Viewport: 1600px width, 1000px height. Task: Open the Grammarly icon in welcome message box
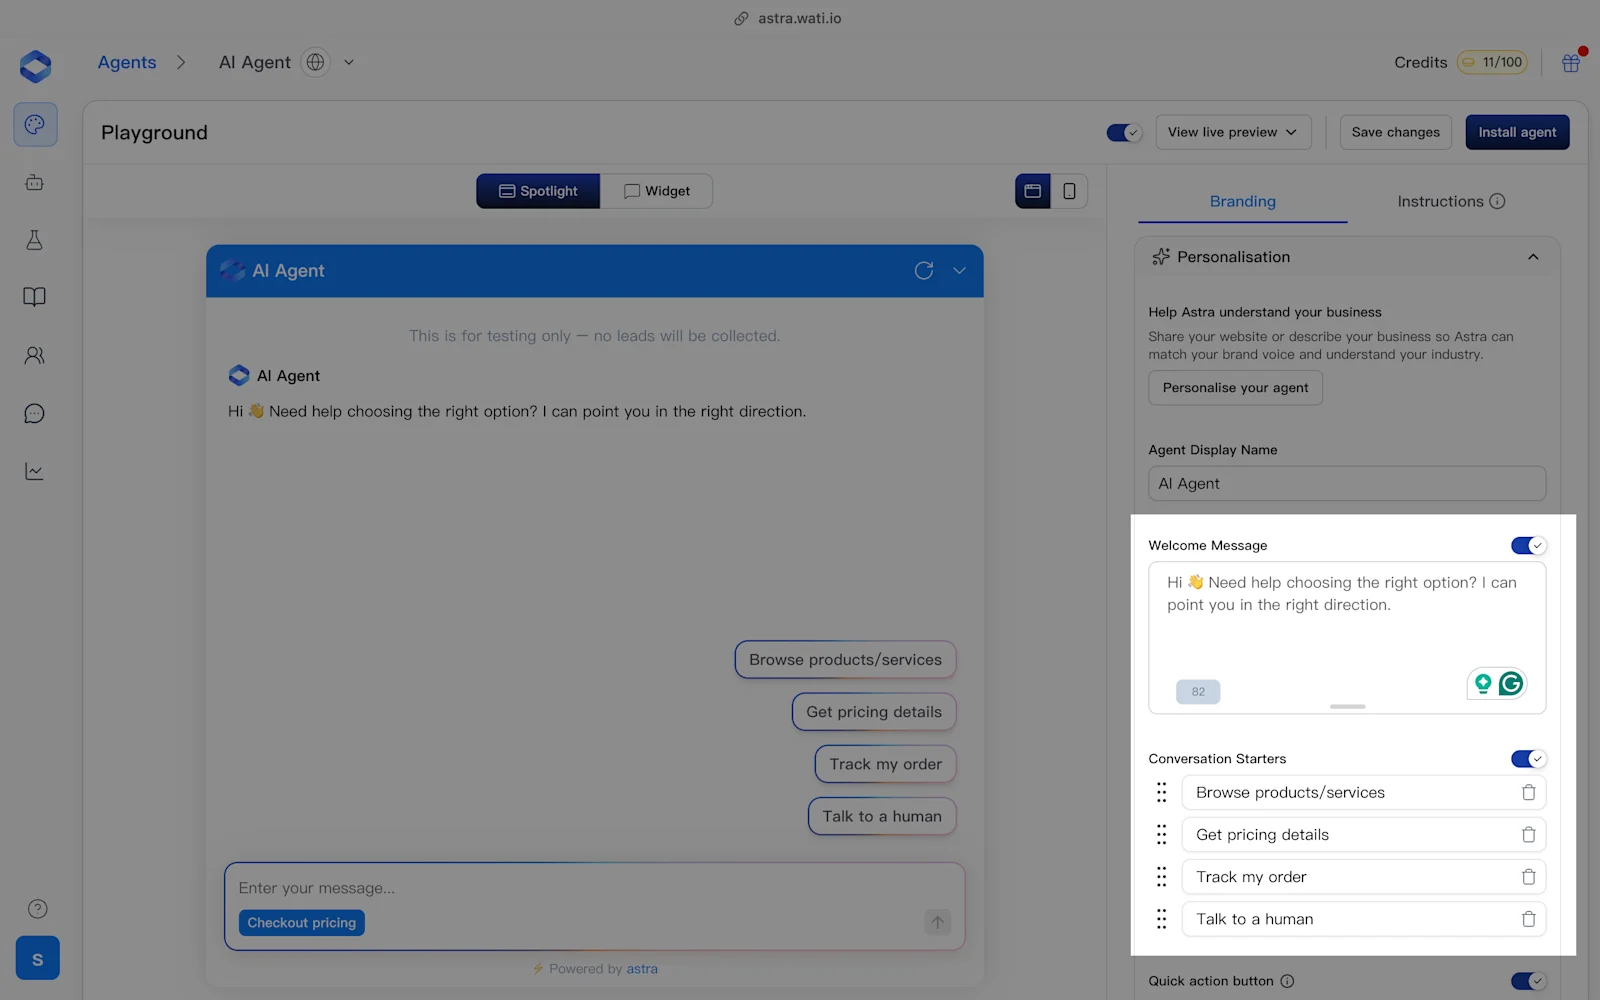(1511, 683)
